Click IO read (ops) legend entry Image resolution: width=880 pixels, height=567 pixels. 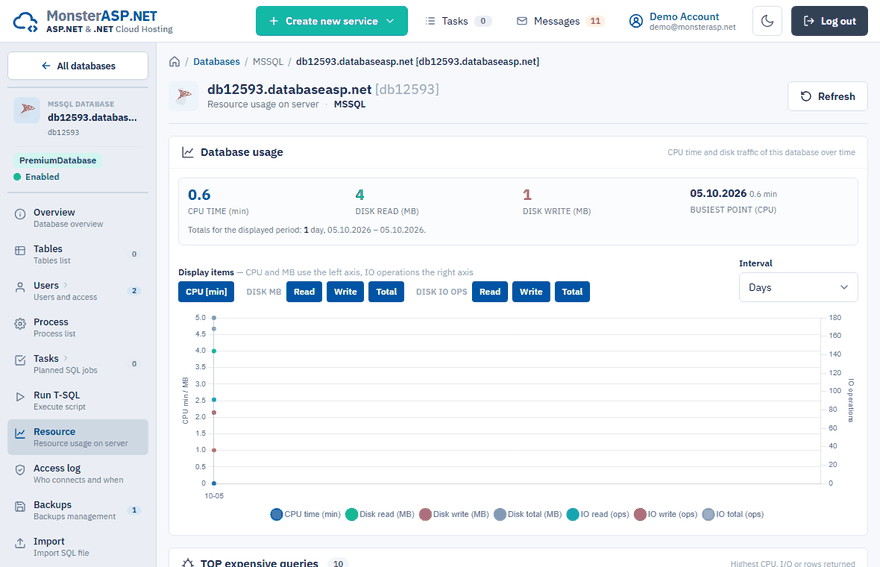pos(598,514)
